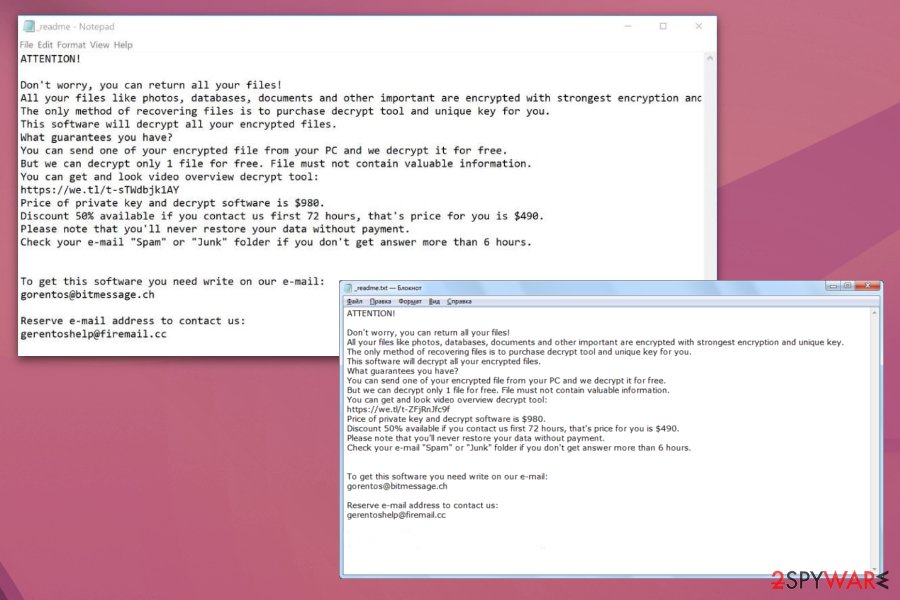Screen dimensions: 900x600
Task: Click the Notepad icon in the _readme - Notepad title bar
Action: pyautogui.click(x=29, y=26)
